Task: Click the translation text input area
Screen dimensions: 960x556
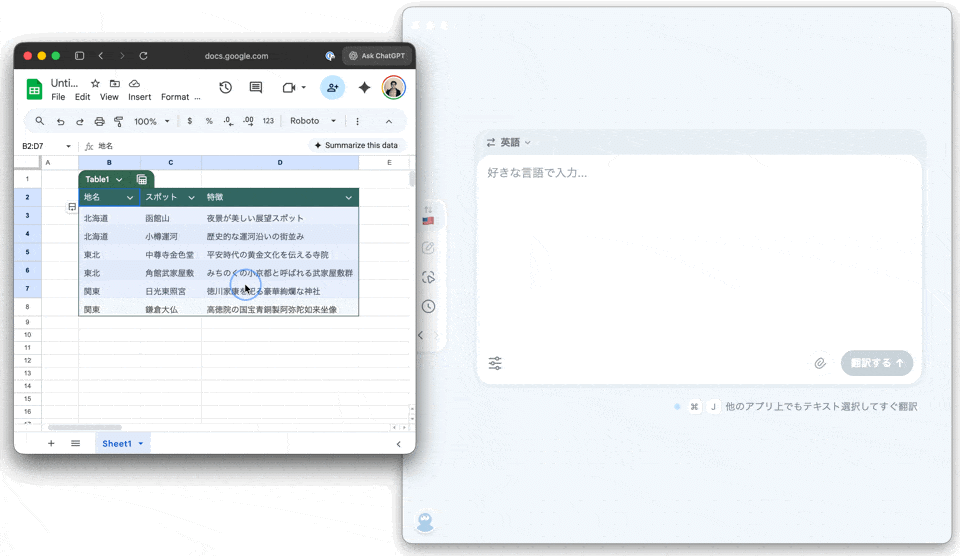Action: point(698,250)
